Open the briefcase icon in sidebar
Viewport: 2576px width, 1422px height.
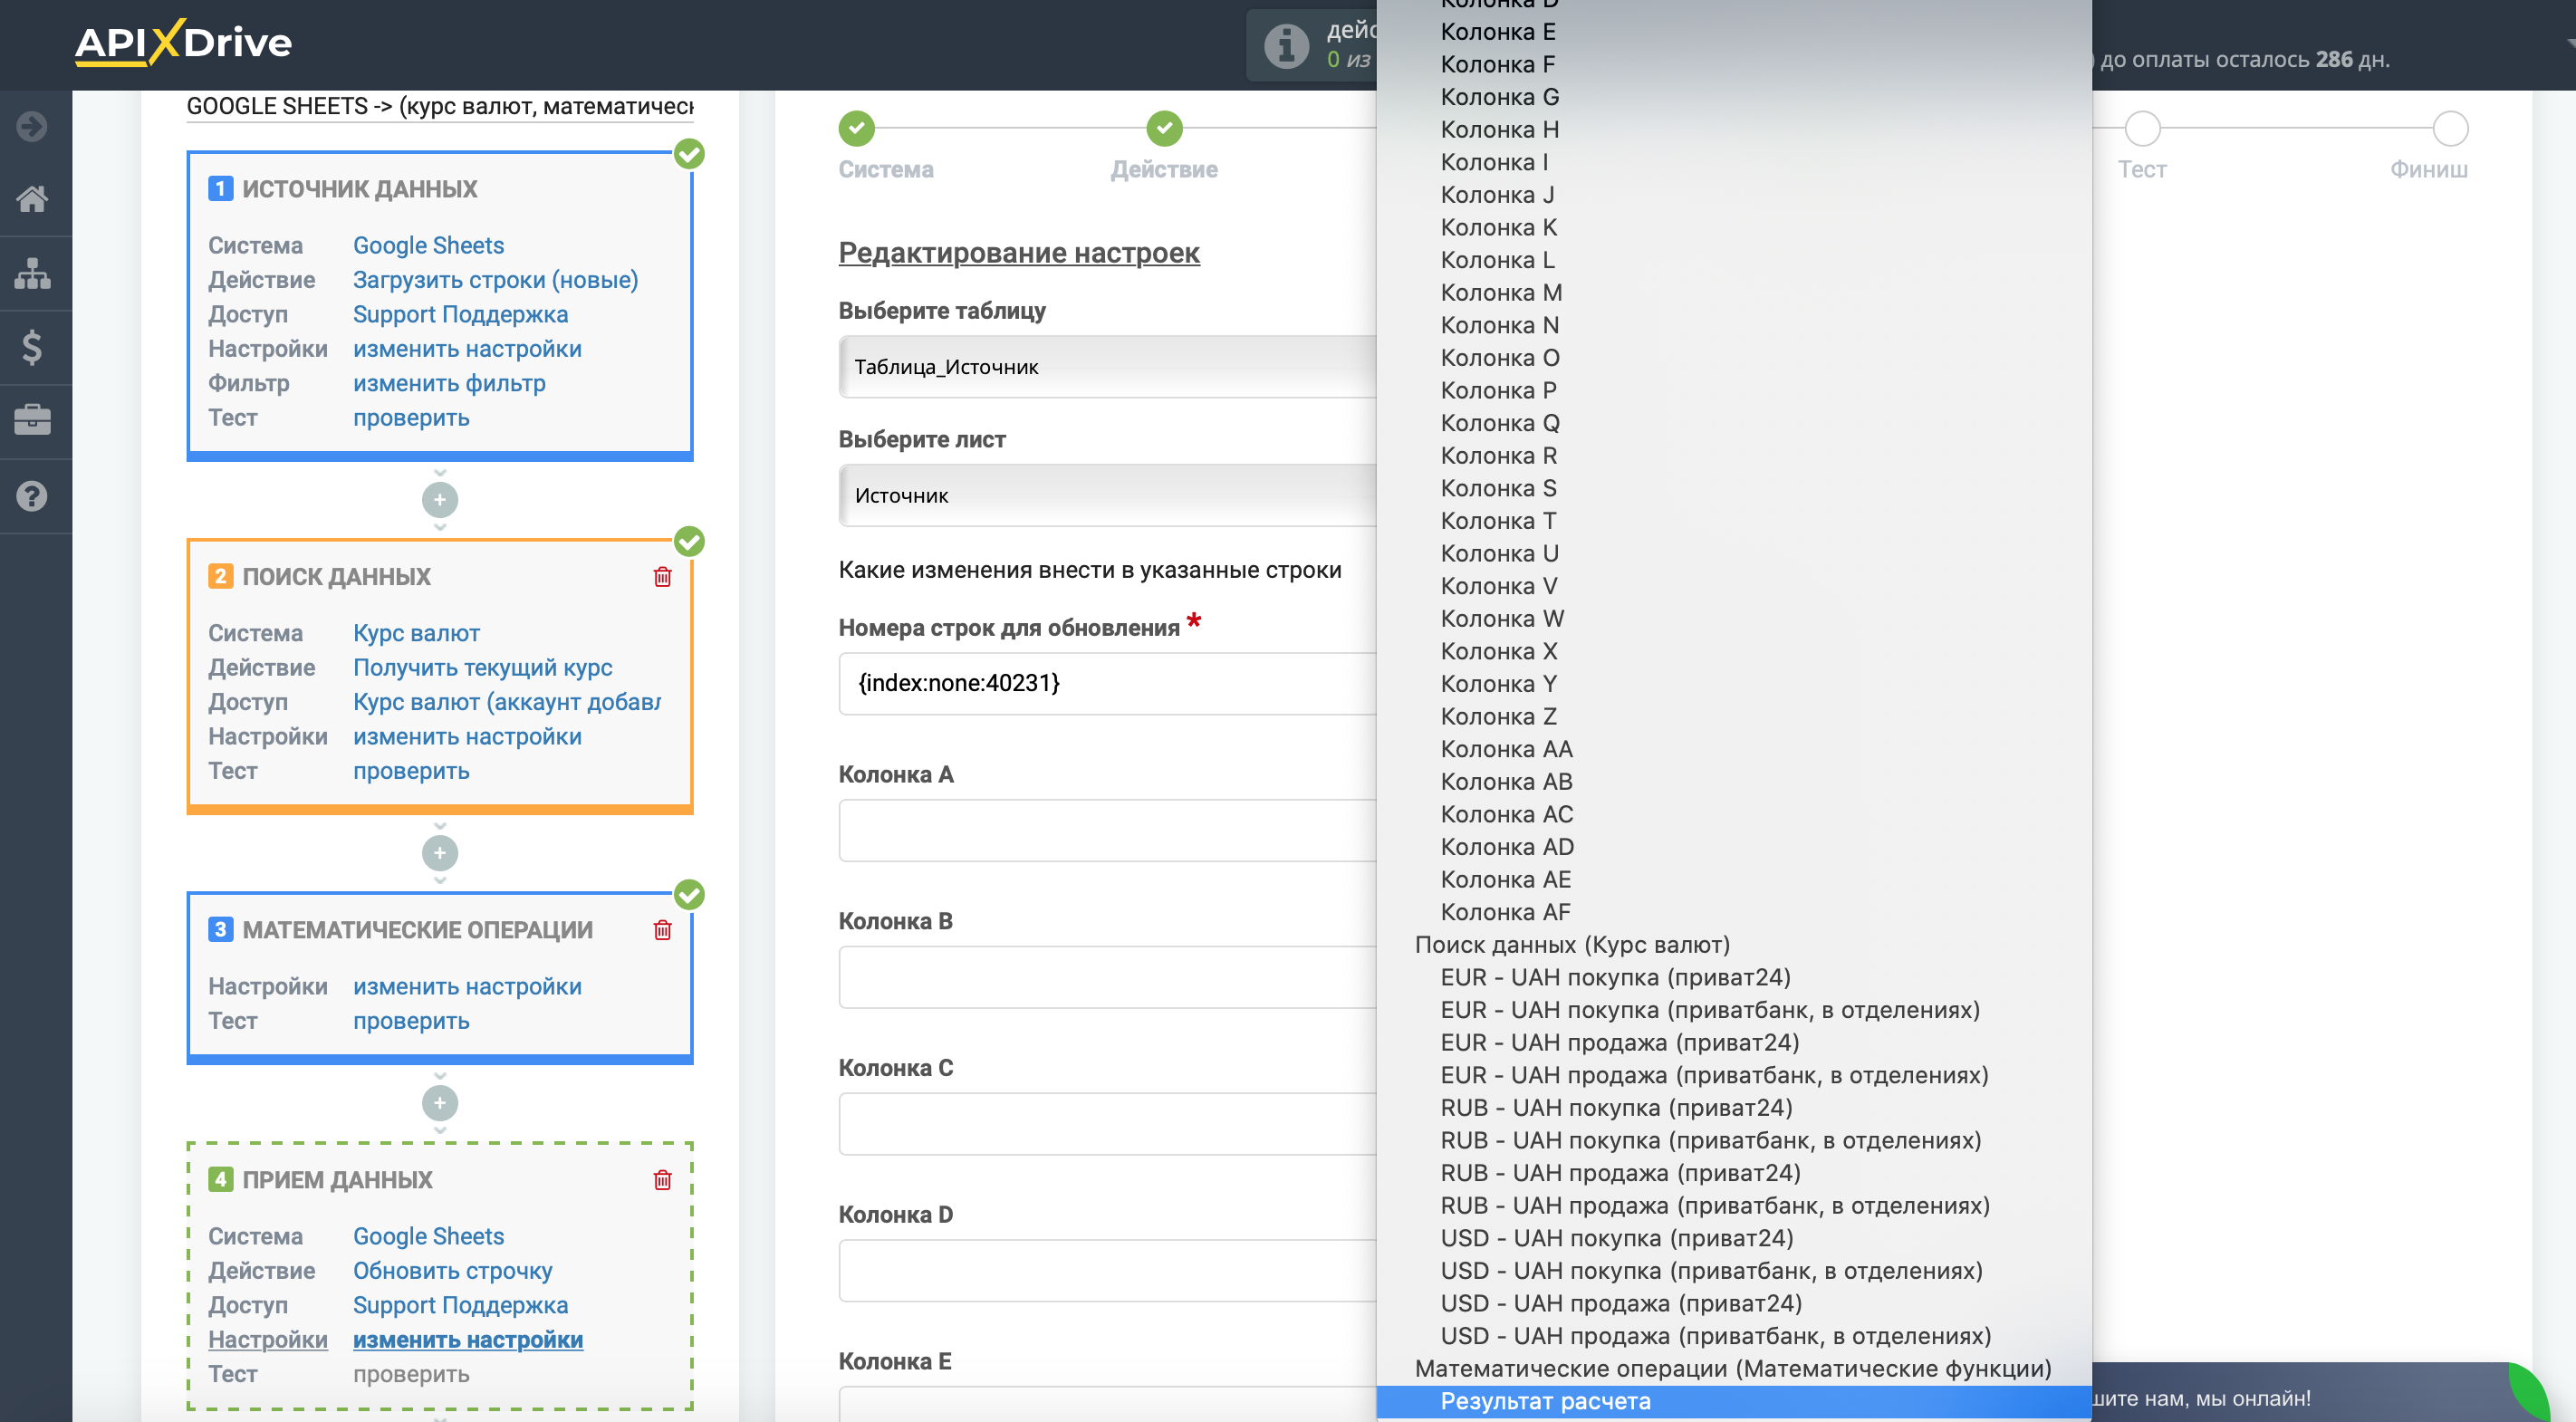(x=32, y=420)
